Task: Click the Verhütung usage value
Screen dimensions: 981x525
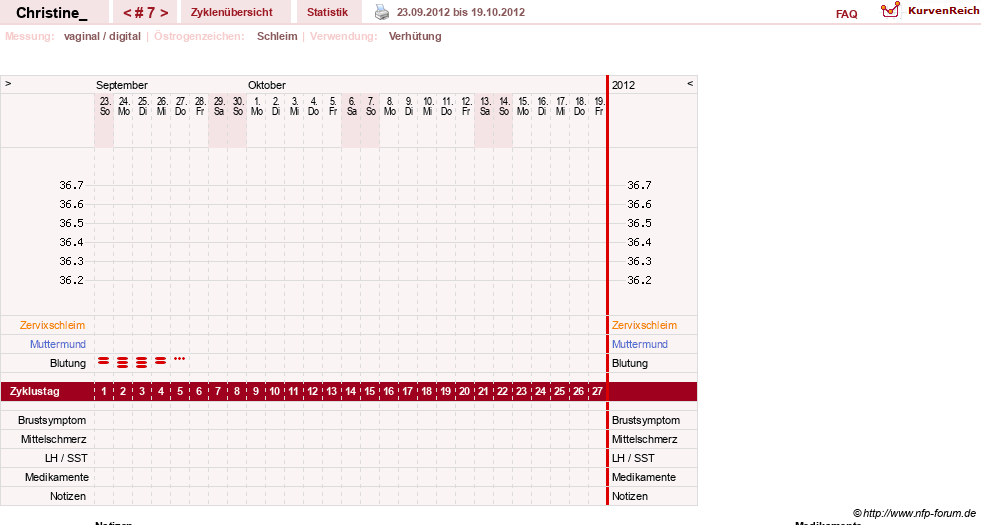Action: 415,36
